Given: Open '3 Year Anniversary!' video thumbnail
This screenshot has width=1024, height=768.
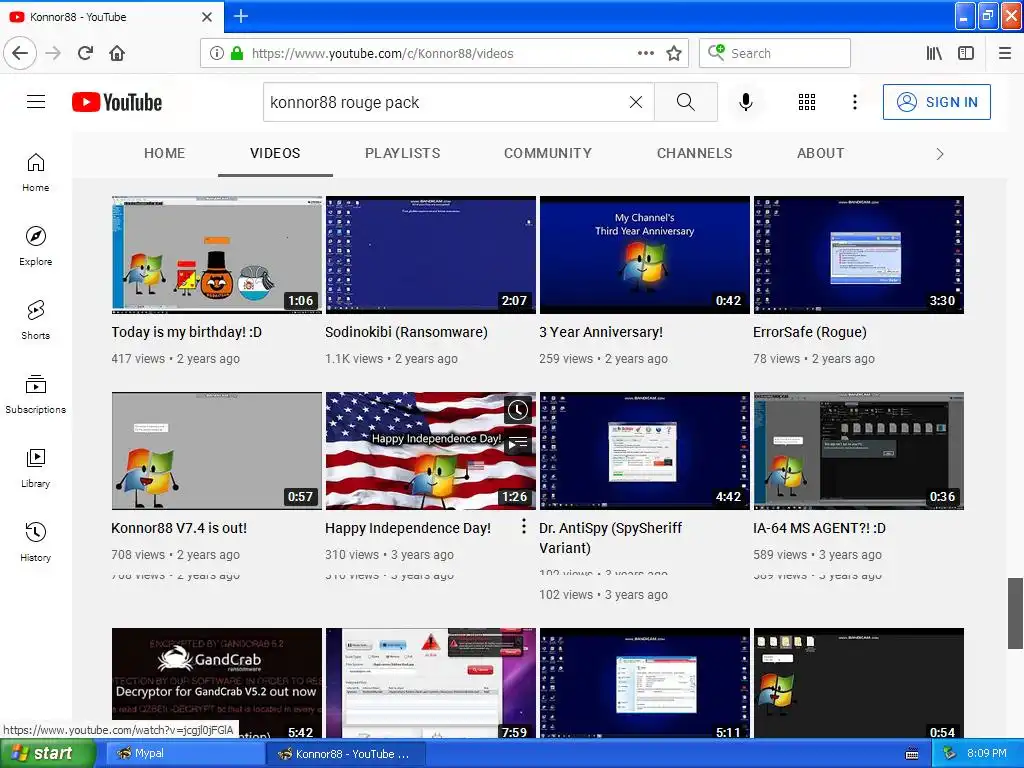Looking at the screenshot, I should click(x=645, y=255).
